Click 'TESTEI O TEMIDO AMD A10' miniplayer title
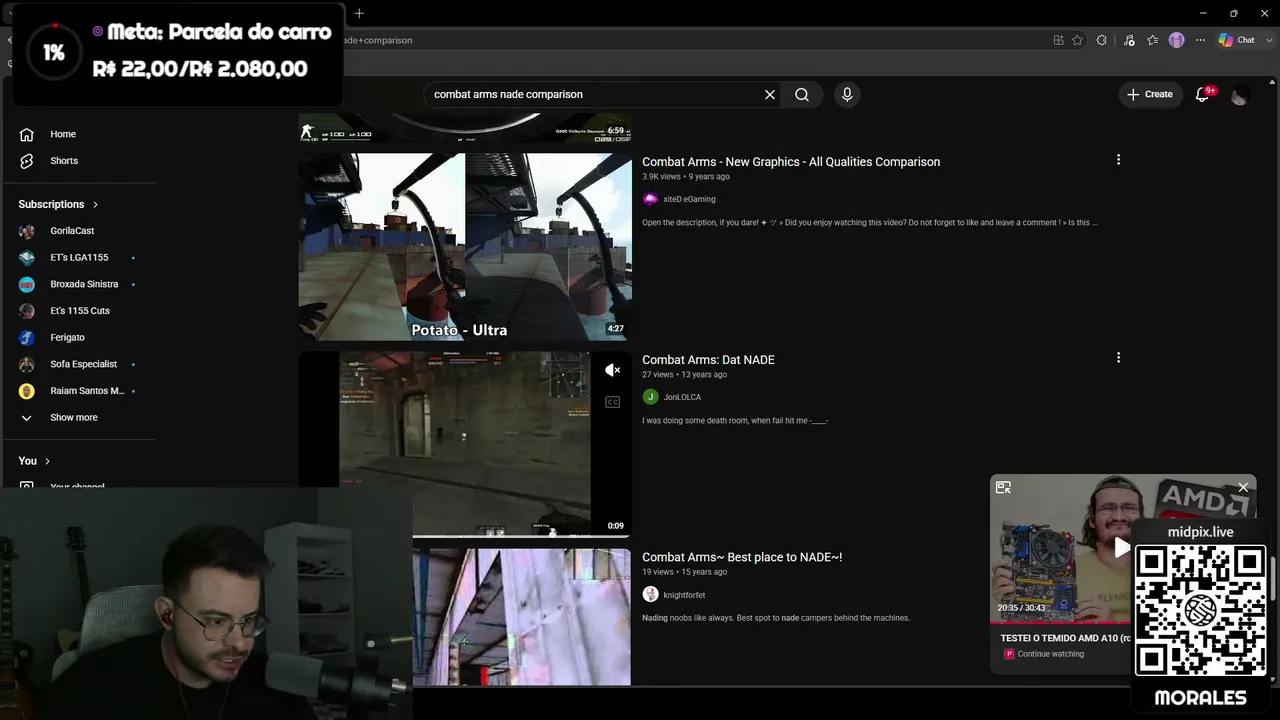The width and height of the screenshot is (1280, 720). tap(1065, 638)
